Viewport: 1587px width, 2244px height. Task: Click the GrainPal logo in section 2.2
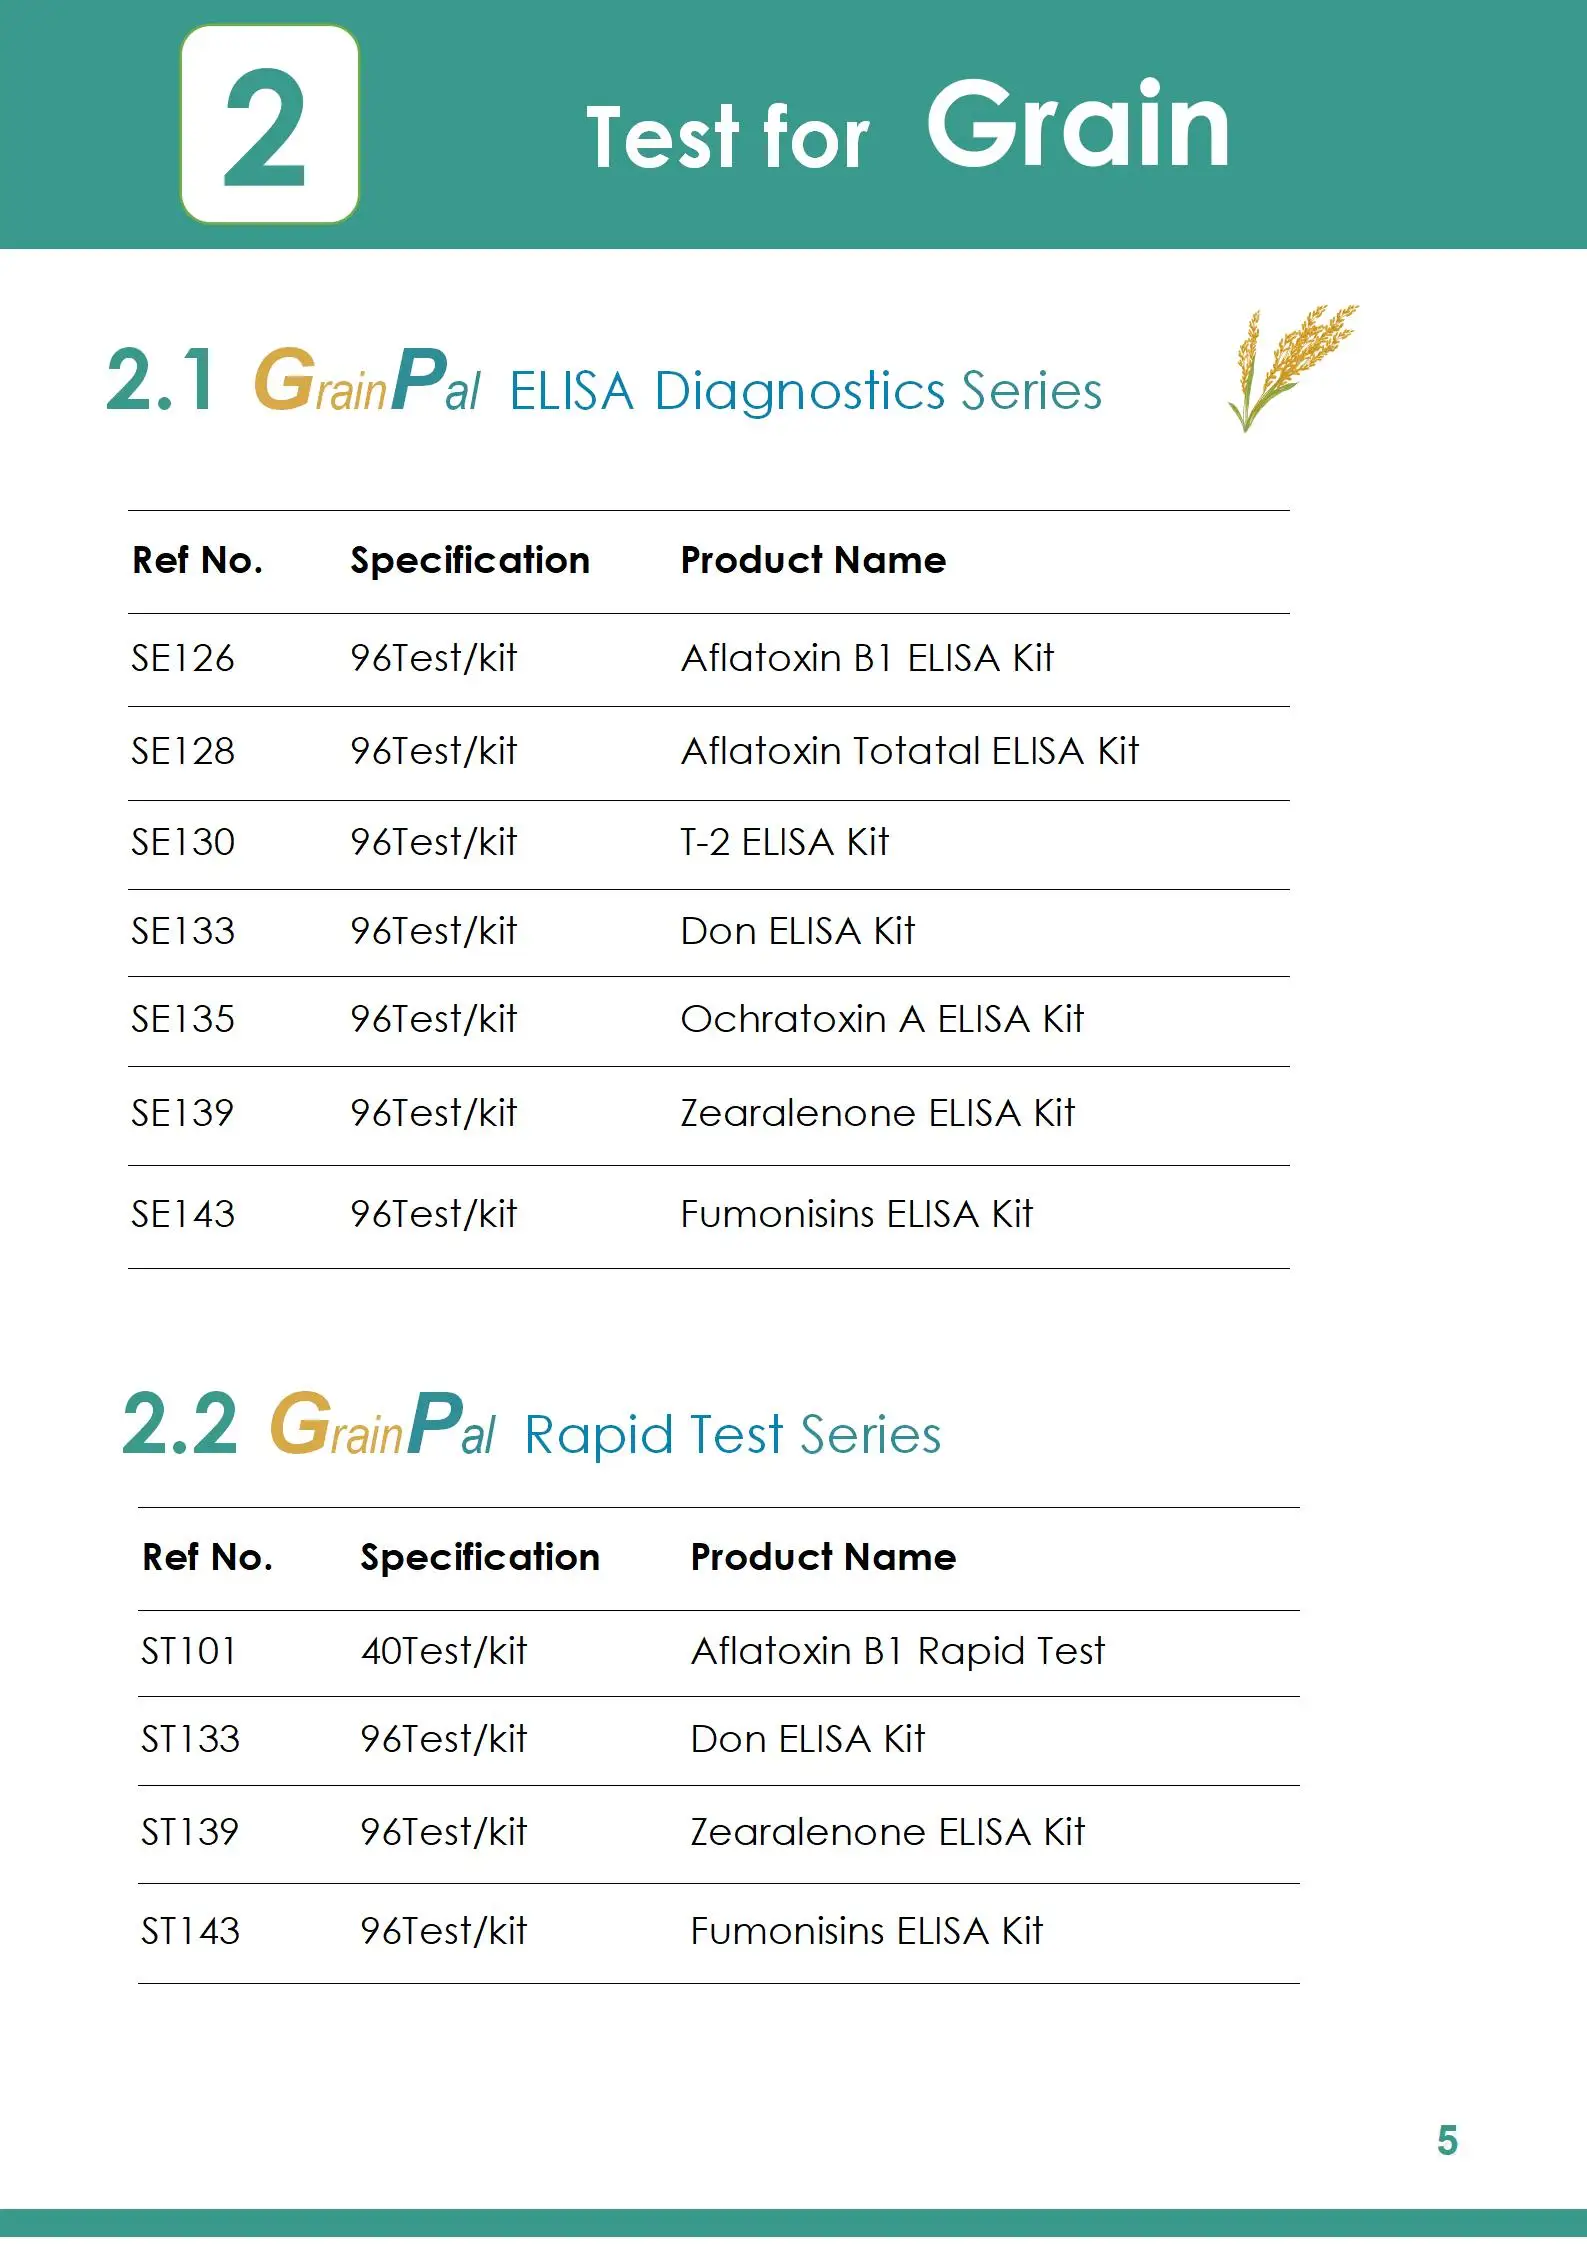[382, 1425]
